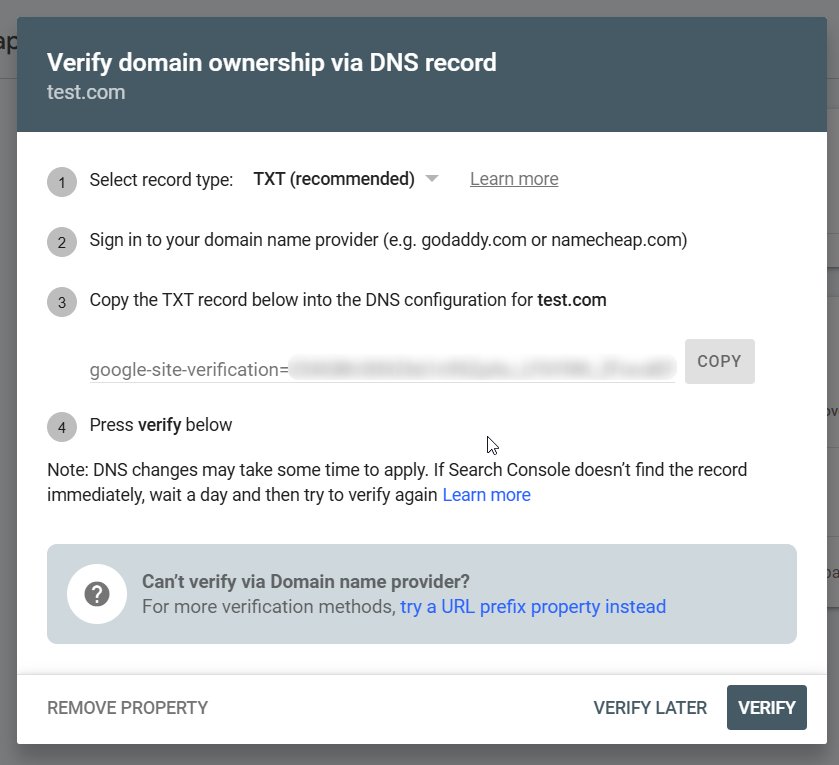Click the step 4 number circle
The width and height of the screenshot is (839, 765).
pyautogui.click(x=62, y=427)
